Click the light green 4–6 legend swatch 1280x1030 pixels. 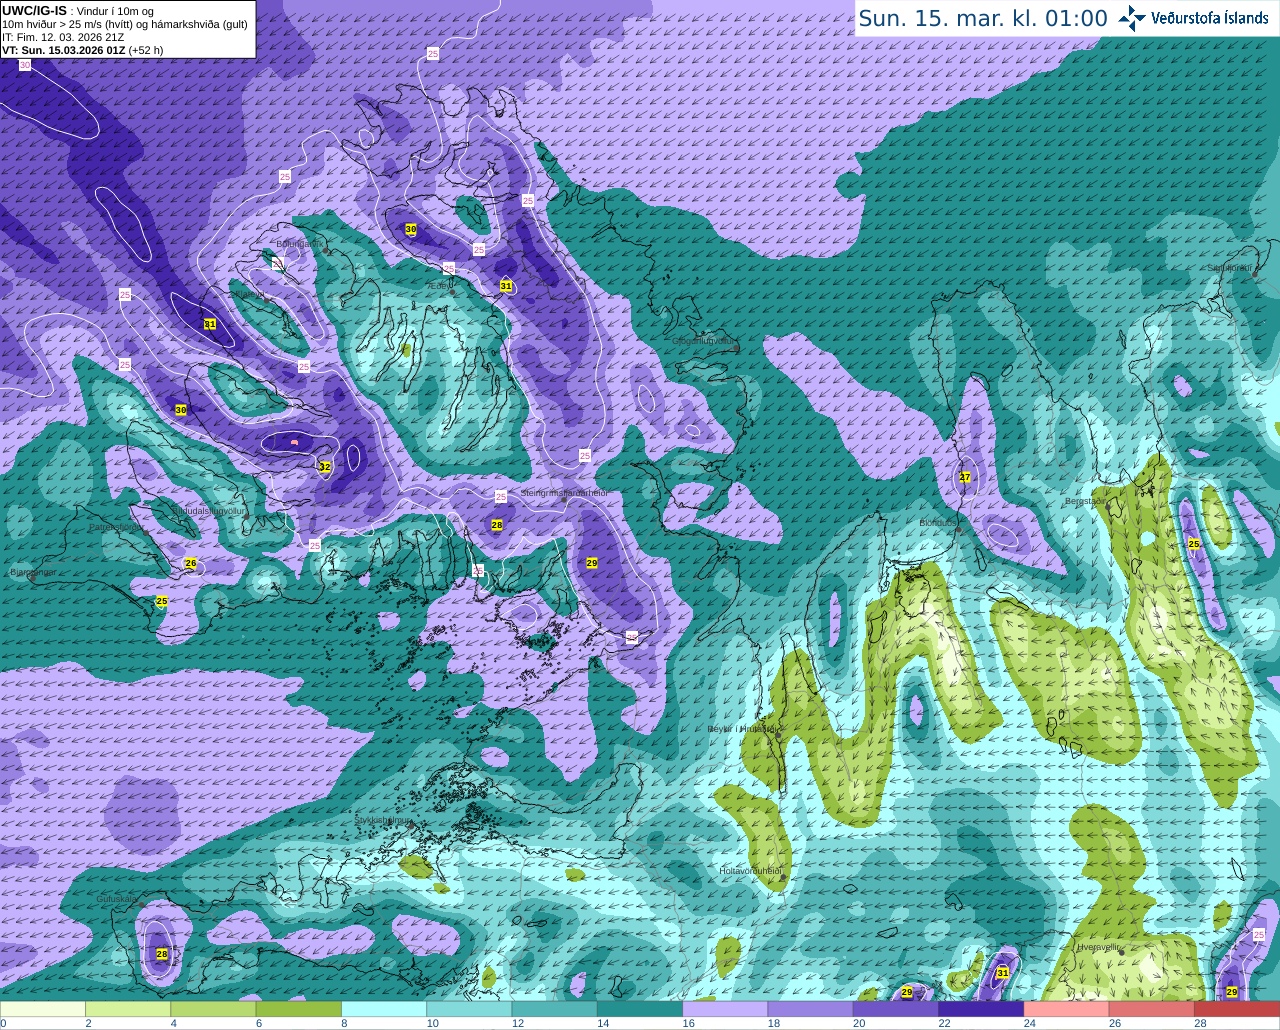click(x=213, y=1009)
